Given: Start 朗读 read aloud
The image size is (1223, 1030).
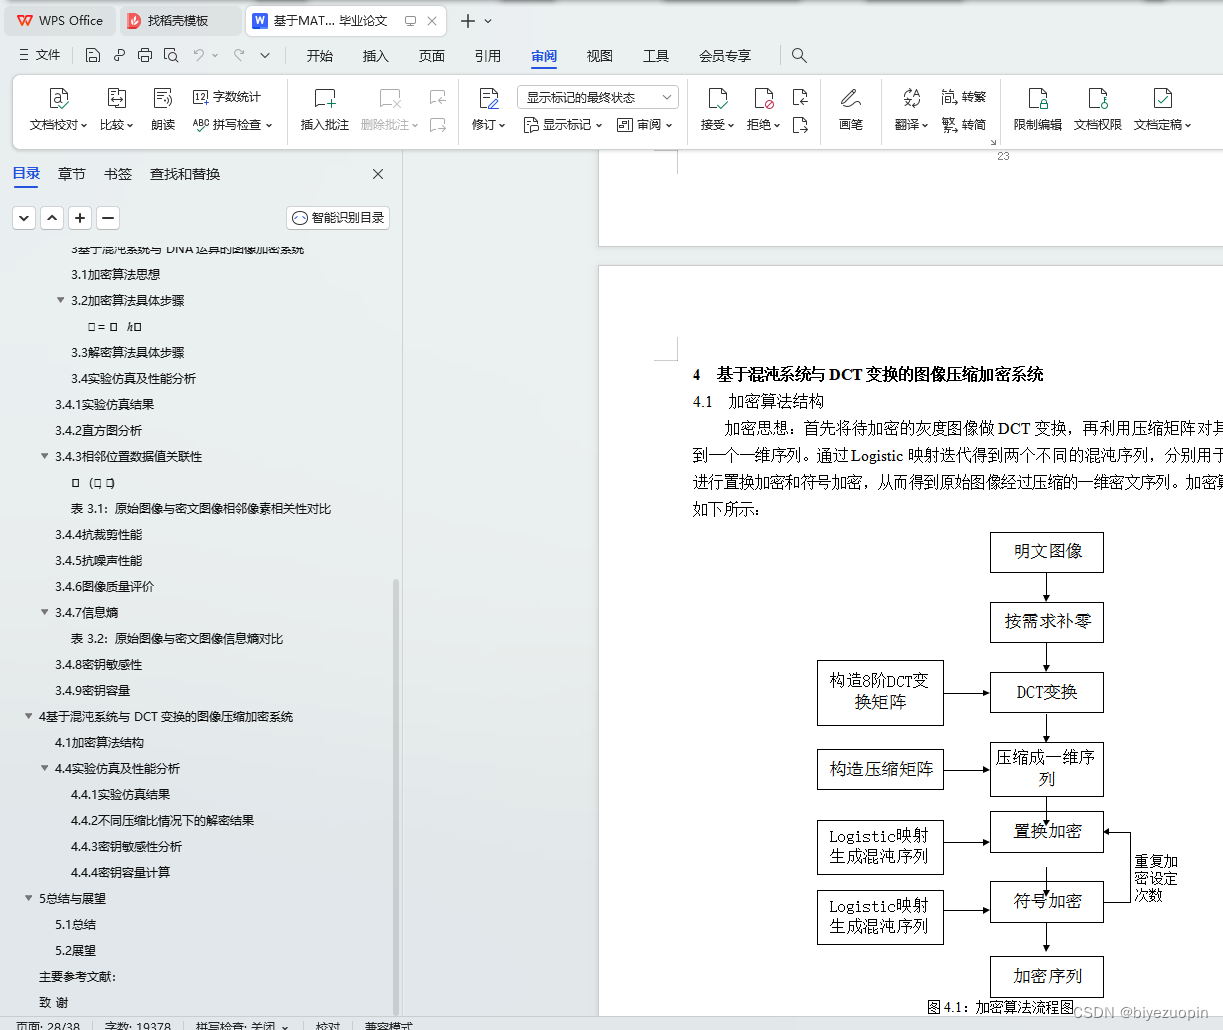Looking at the screenshot, I should (163, 110).
